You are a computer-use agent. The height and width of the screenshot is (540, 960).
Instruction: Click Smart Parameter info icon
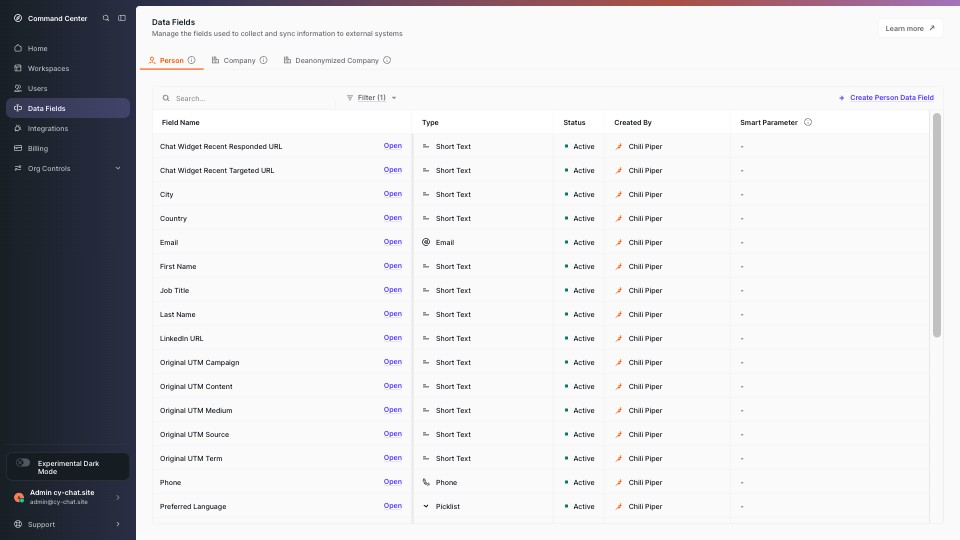(808, 122)
